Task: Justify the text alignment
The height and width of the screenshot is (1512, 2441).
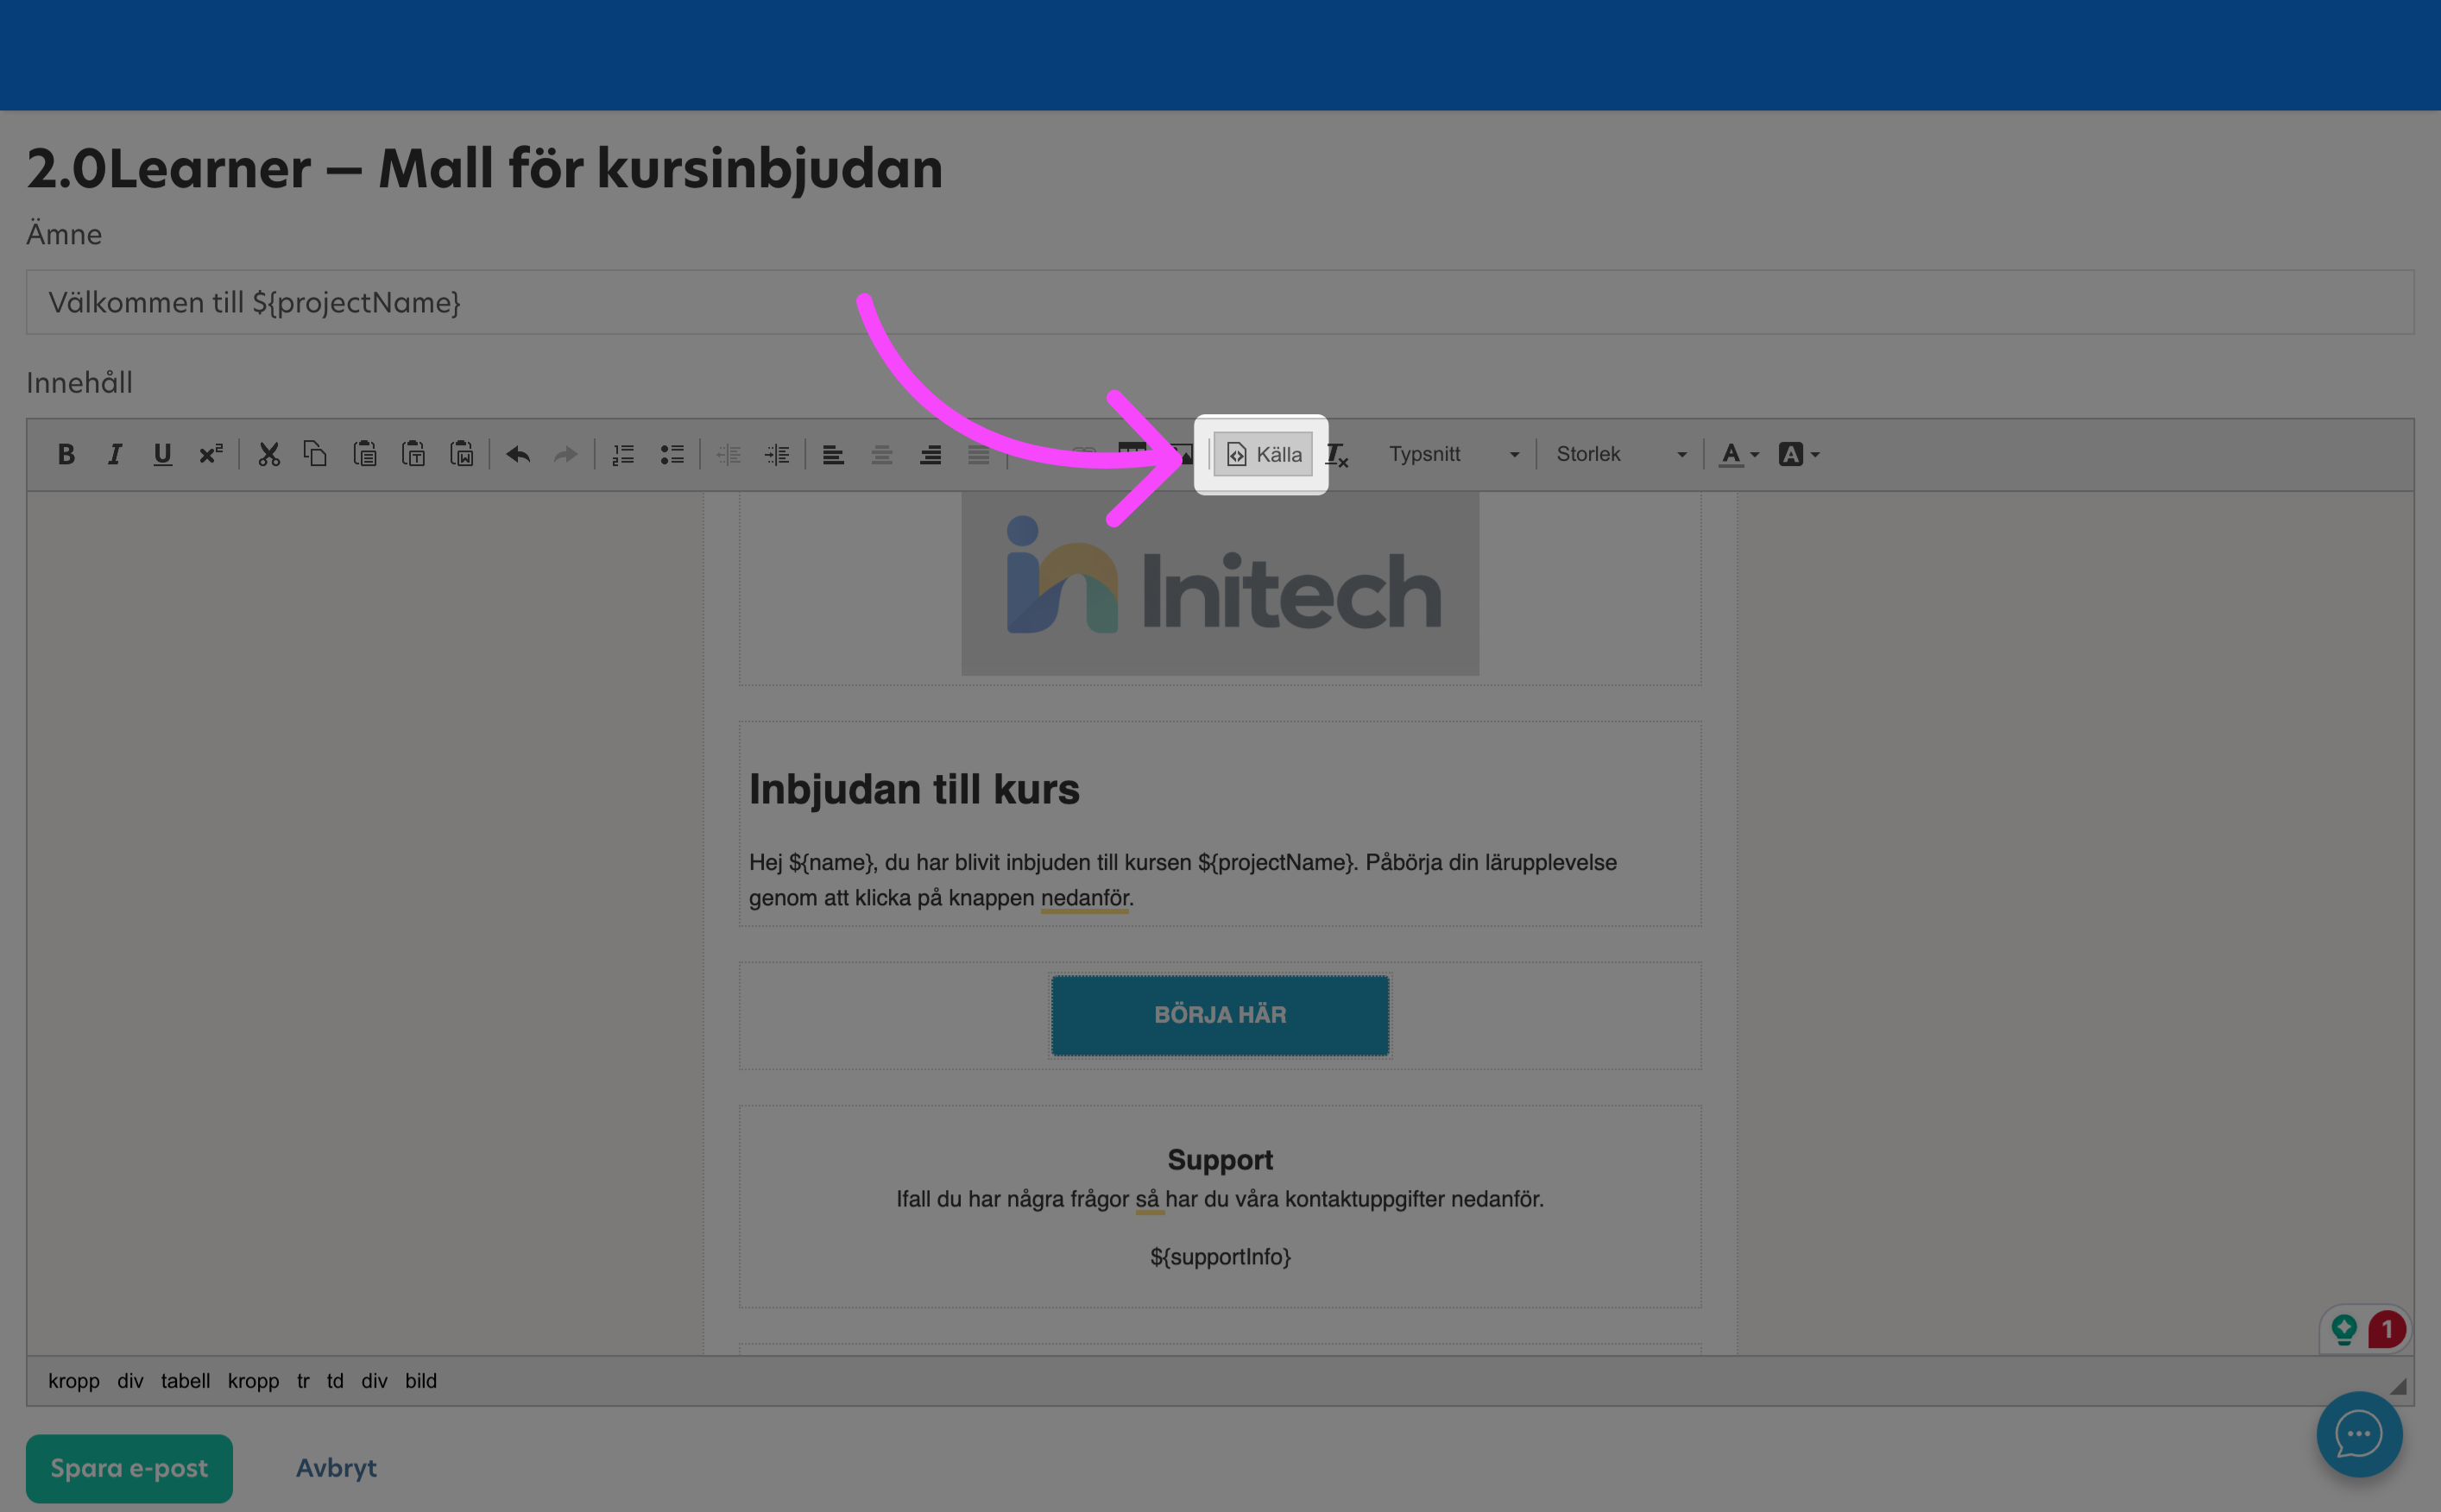Action: 979,454
